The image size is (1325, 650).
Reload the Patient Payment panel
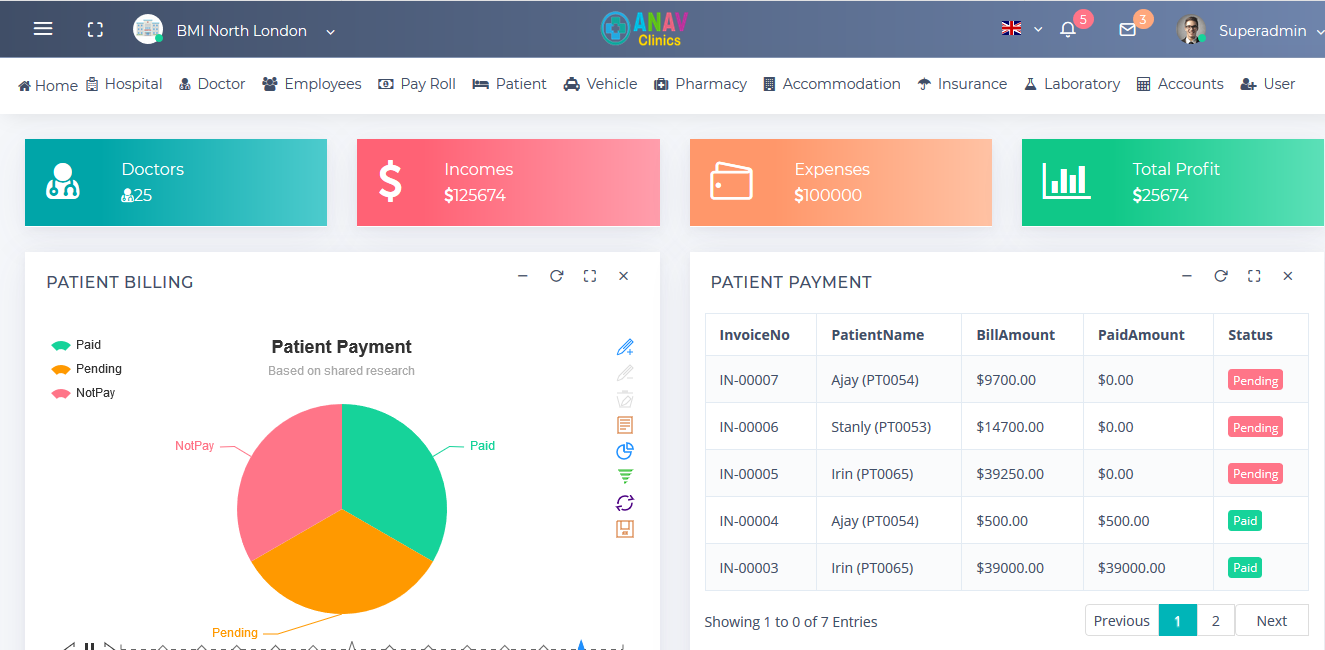tap(1221, 276)
